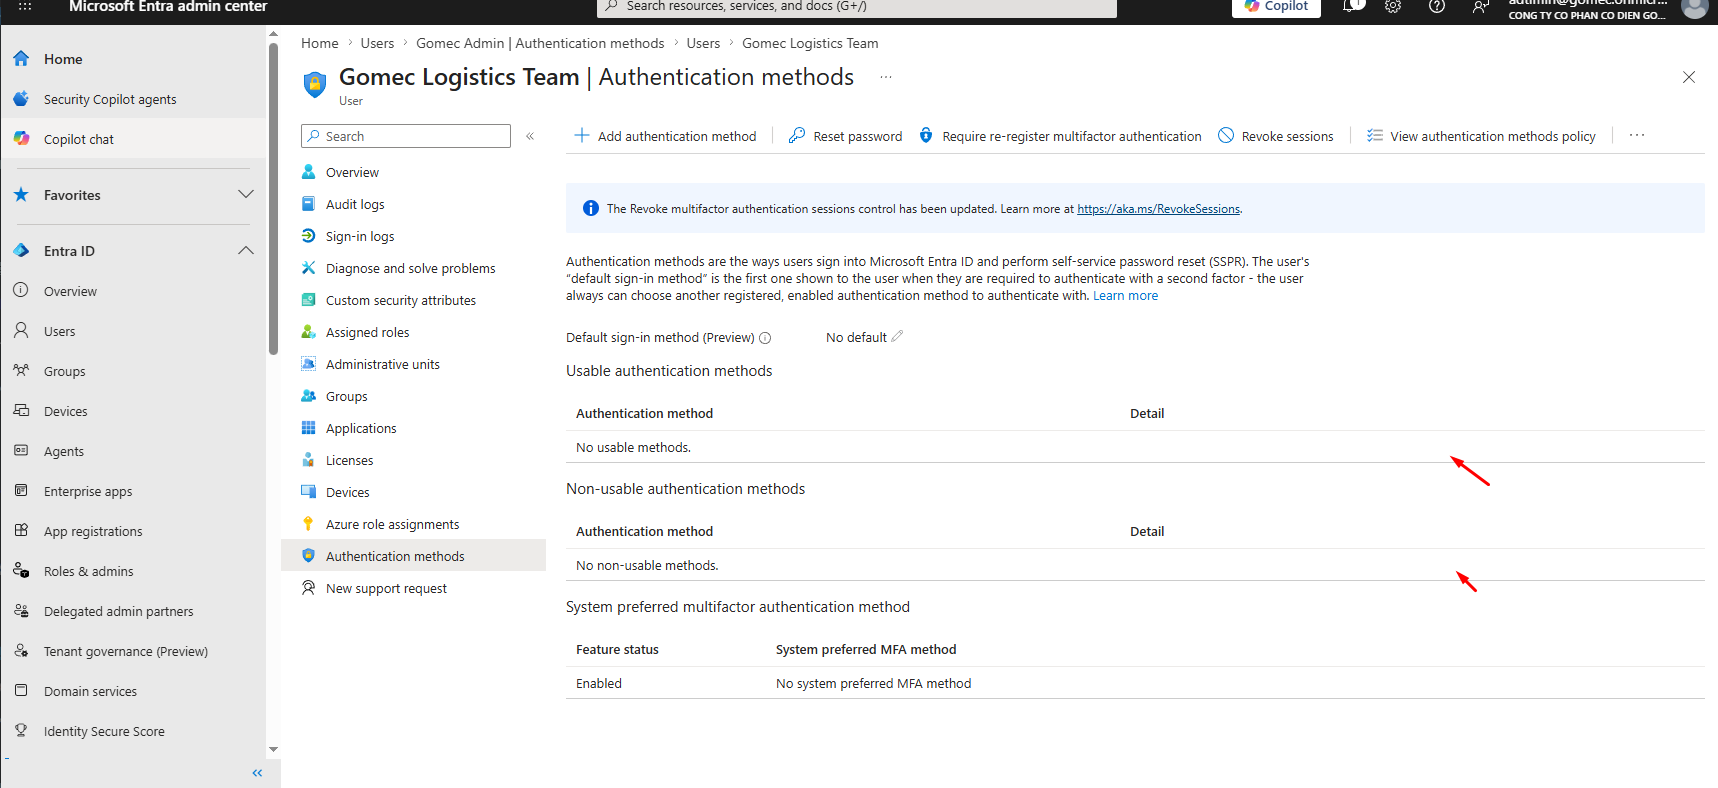1718x788 pixels.
Task: Click the Applications grid icon
Action: 309,428
